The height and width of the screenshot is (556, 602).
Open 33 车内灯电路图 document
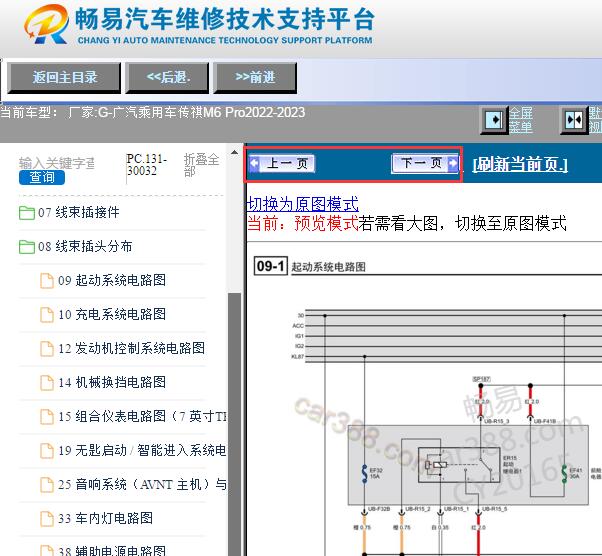pos(105,518)
